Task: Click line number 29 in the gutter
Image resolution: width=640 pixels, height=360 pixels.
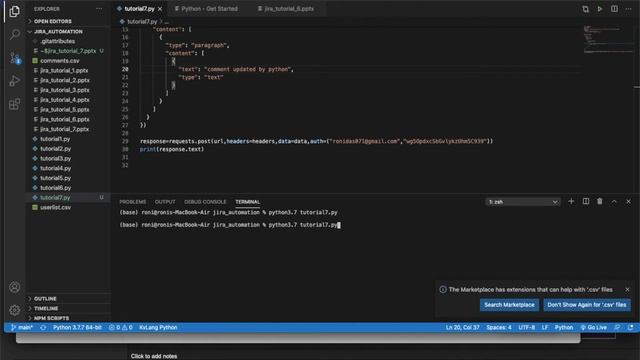Action: 125,141
